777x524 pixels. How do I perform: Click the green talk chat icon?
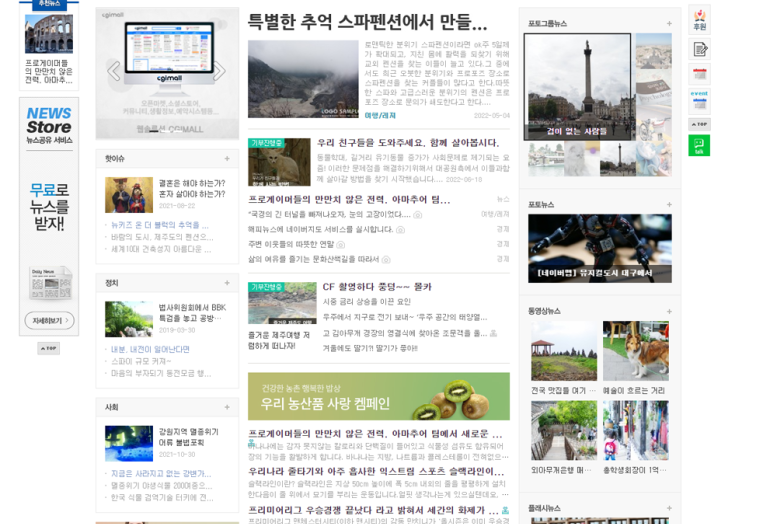699,146
